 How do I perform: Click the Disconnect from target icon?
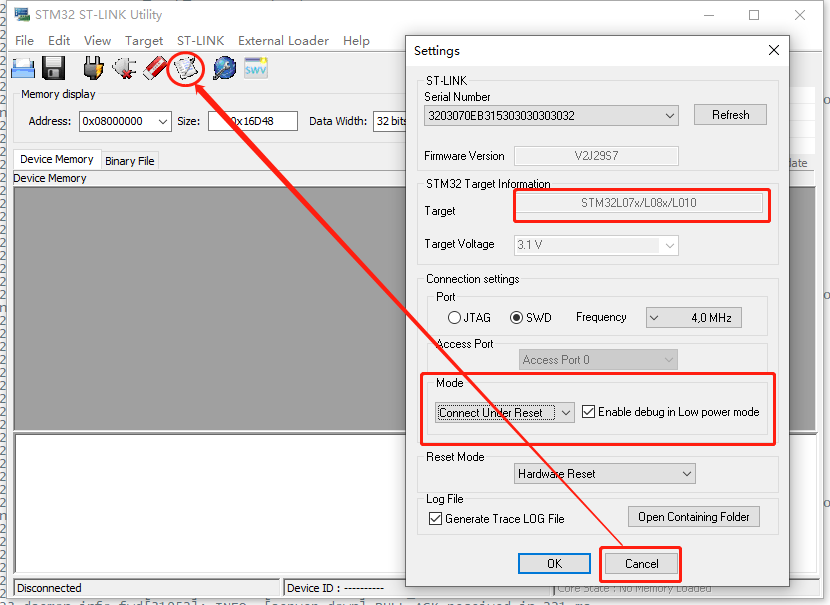pos(124,68)
